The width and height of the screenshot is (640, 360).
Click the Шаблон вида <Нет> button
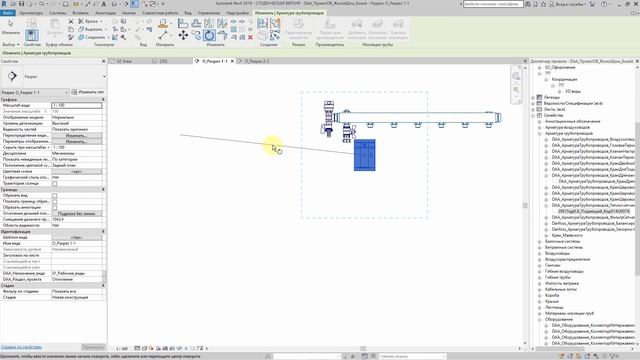[76, 238]
